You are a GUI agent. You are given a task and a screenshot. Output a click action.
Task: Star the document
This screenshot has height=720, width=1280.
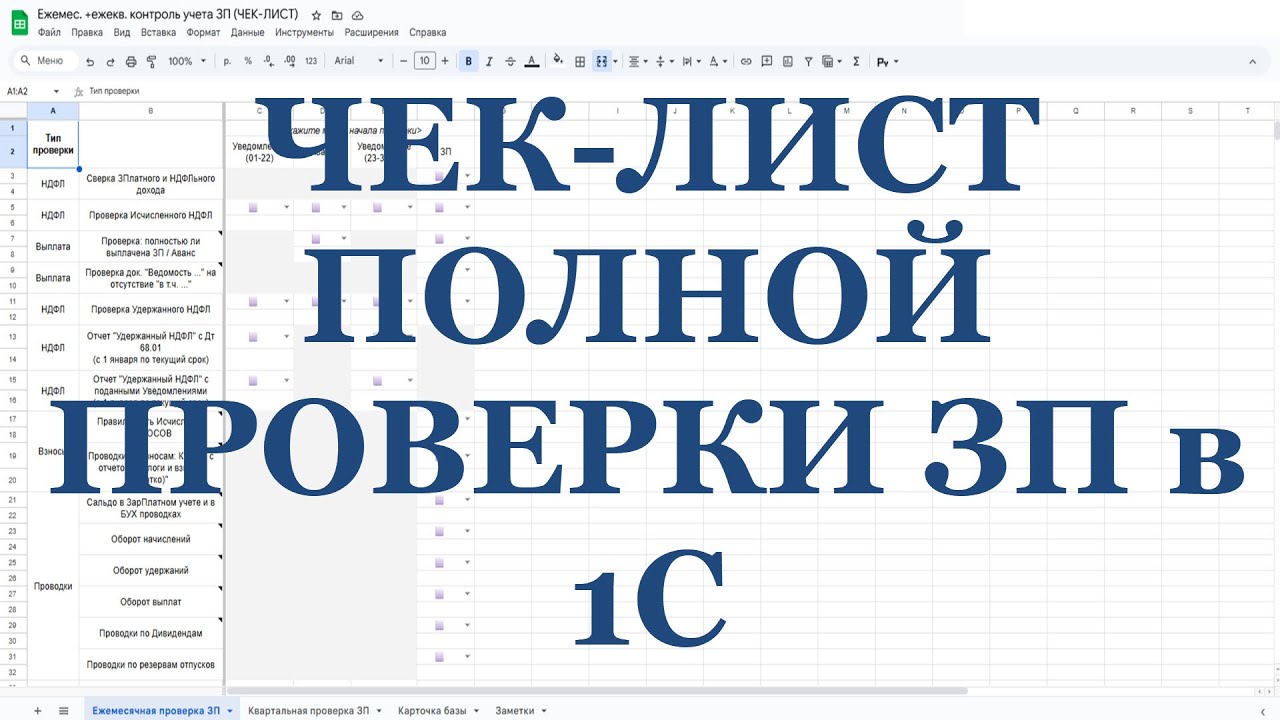tap(316, 16)
